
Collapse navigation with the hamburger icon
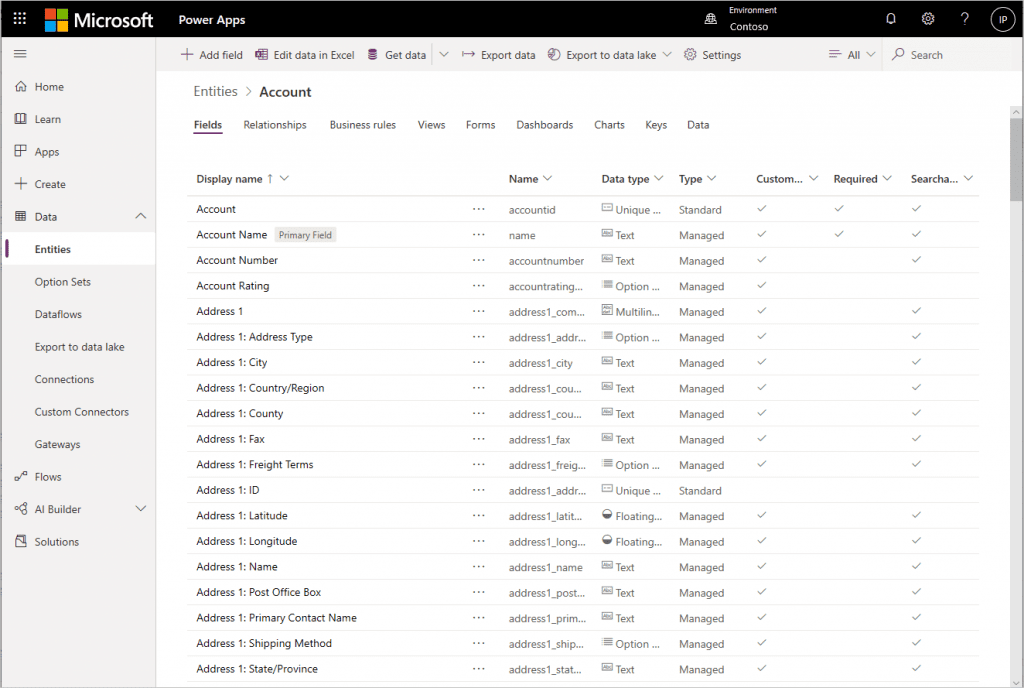pos(20,54)
